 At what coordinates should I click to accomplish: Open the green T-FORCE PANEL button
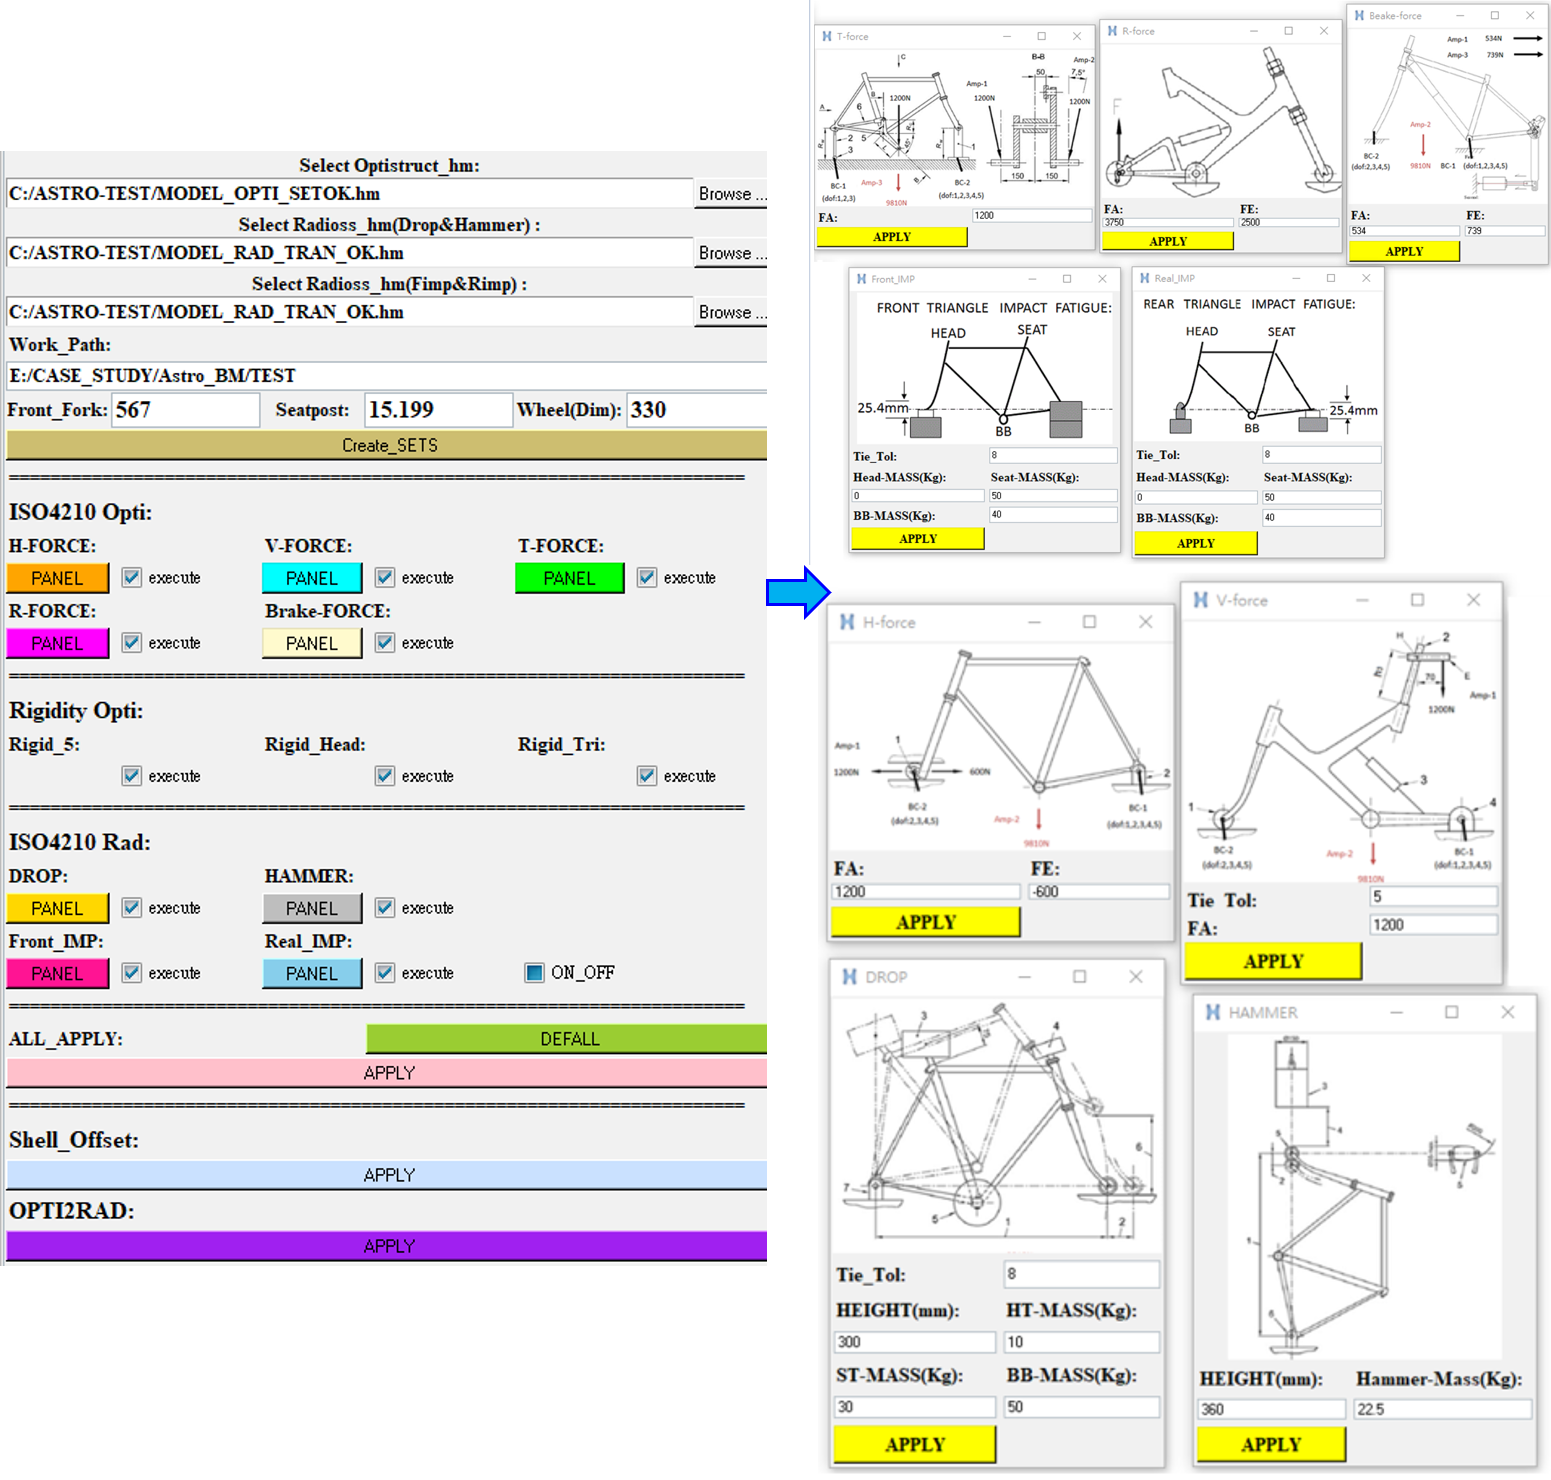pos(569,578)
